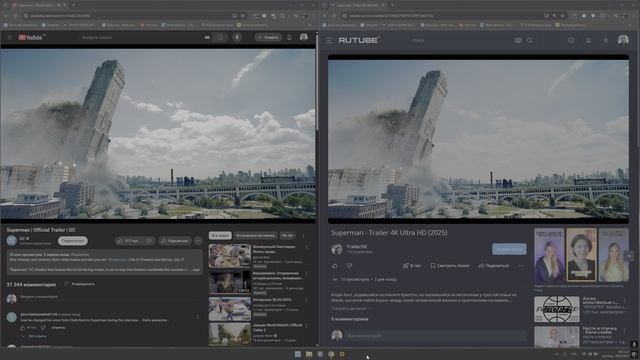Dislike the Rutube Superman trailer

[x=349, y=266]
